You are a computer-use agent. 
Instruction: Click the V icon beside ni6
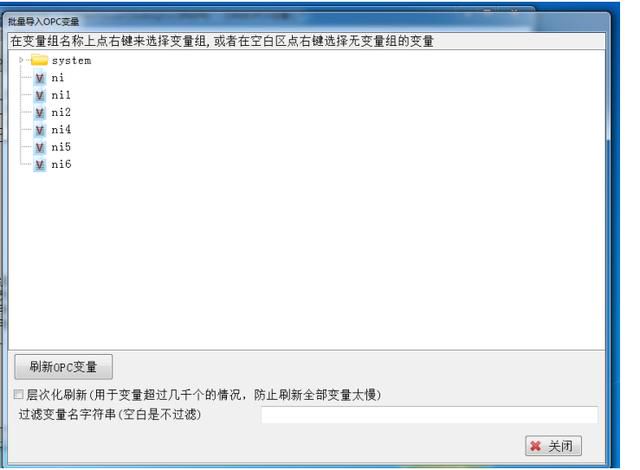[x=40, y=165]
